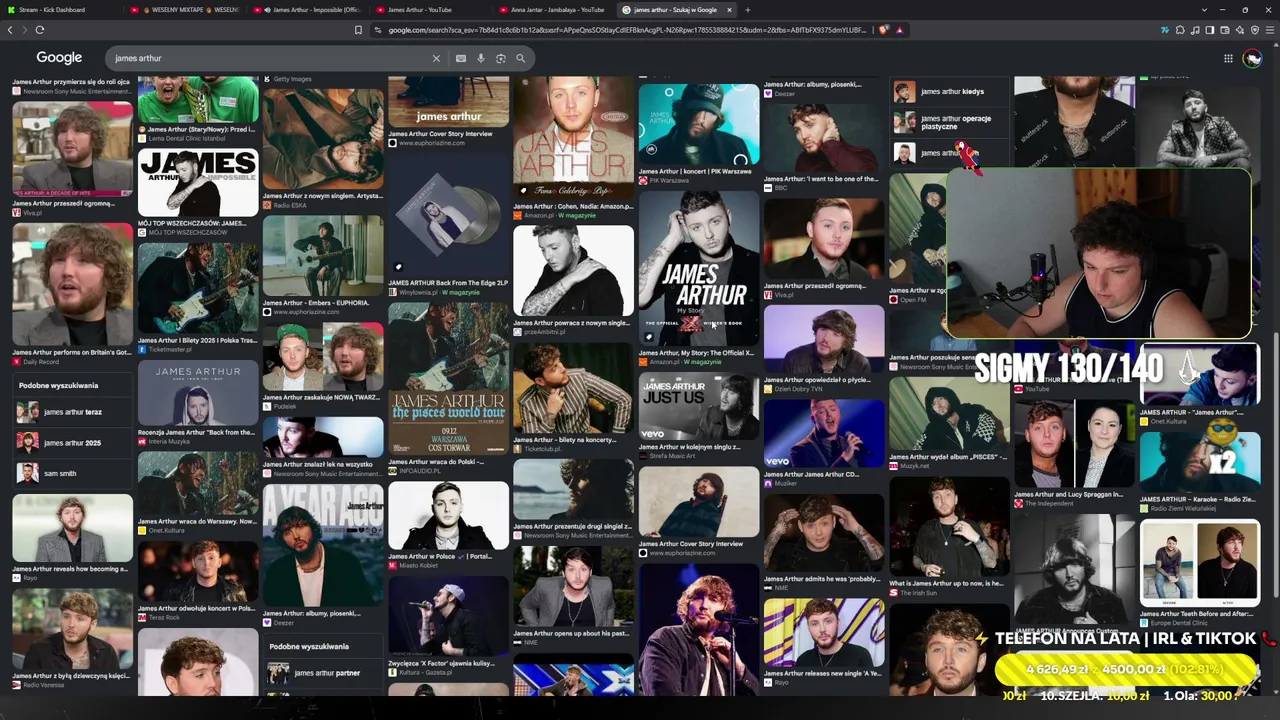Click the browser forward arrow

(24, 30)
